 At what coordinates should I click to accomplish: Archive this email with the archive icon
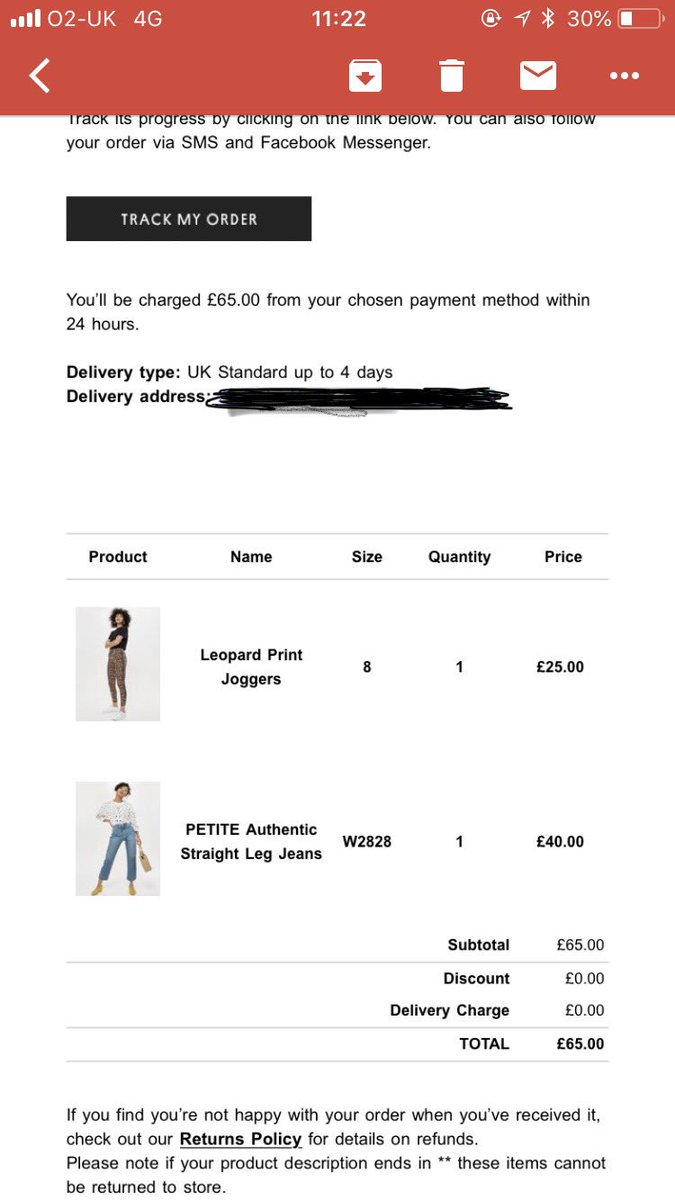click(x=365, y=76)
